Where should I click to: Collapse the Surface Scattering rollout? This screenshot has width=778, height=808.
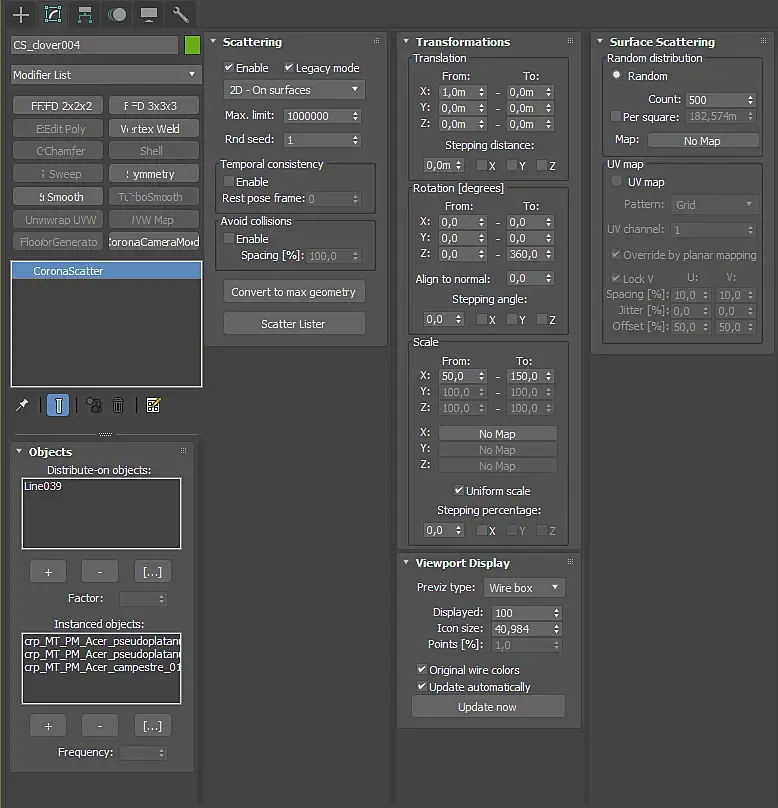(x=600, y=41)
